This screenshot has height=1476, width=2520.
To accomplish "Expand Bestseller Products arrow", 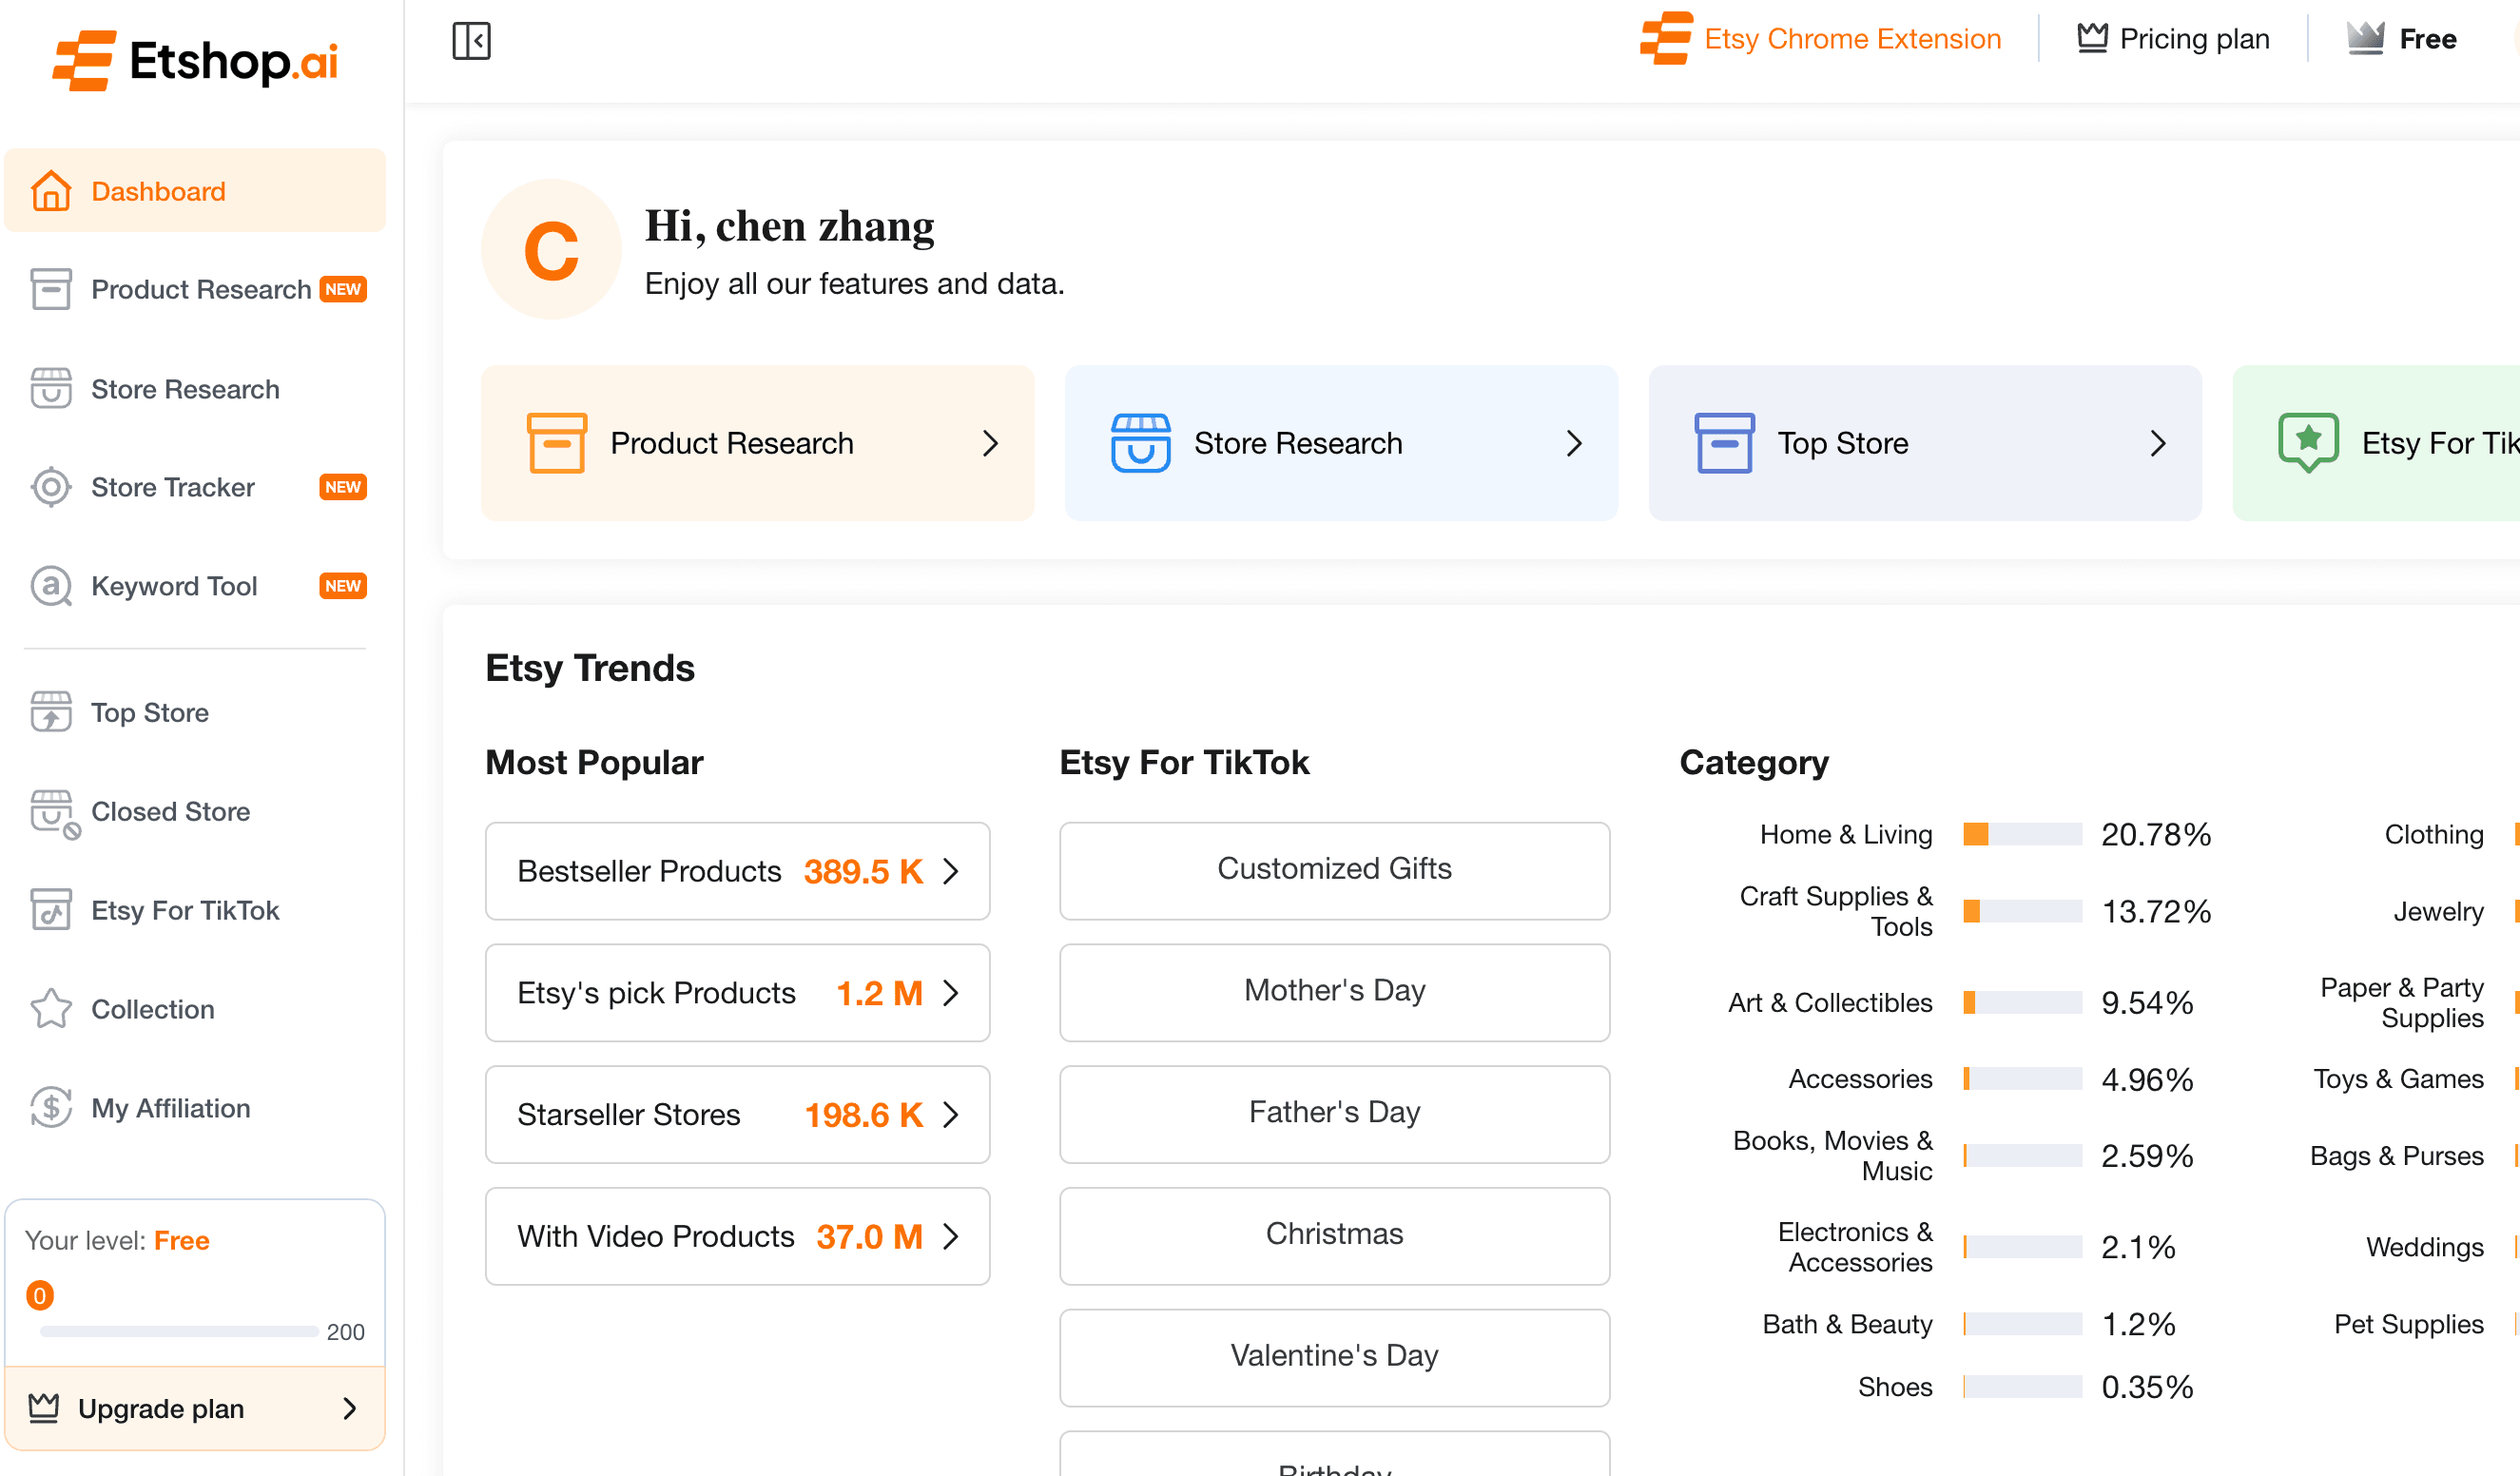I will click(951, 871).
